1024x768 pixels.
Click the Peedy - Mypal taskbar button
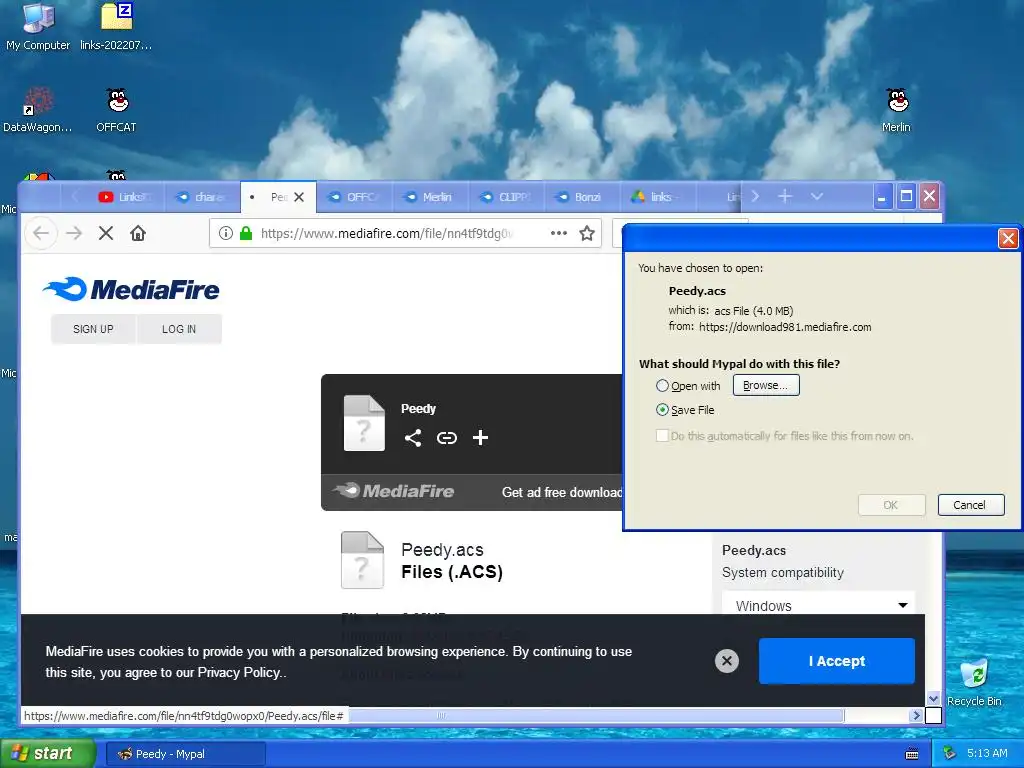[x=185, y=754]
